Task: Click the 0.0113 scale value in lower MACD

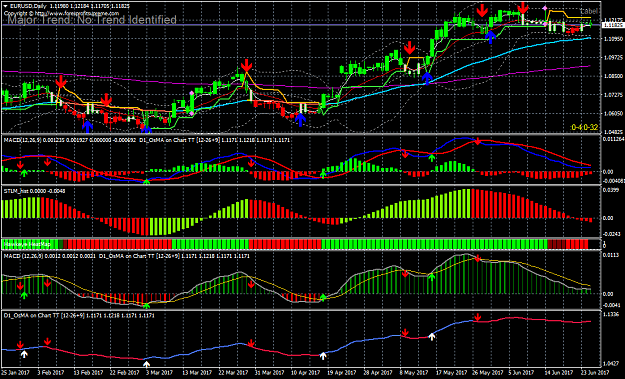Action: tap(610, 255)
